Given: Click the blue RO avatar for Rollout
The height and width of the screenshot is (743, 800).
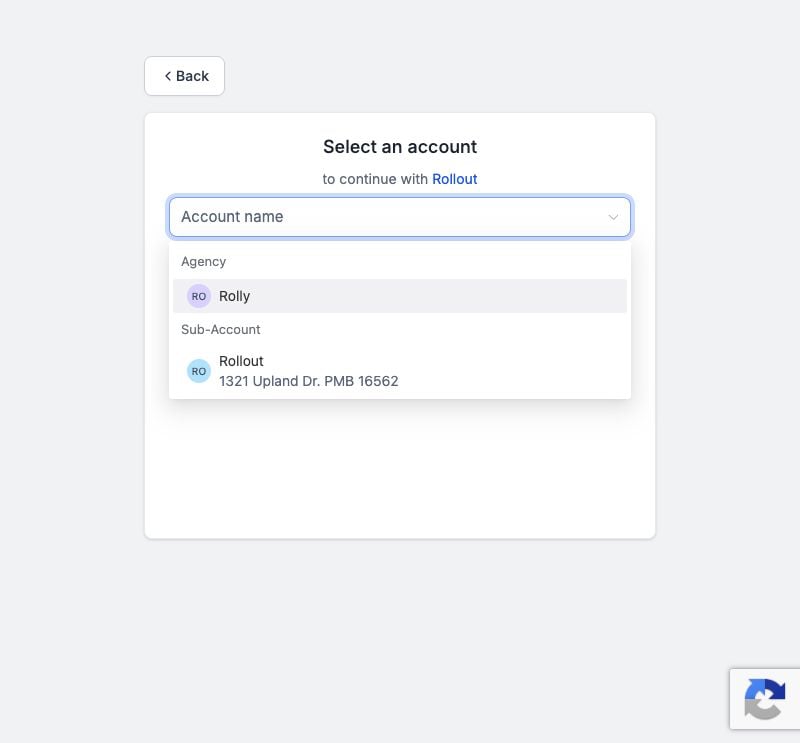Looking at the screenshot, I should (x=198, y=371).
